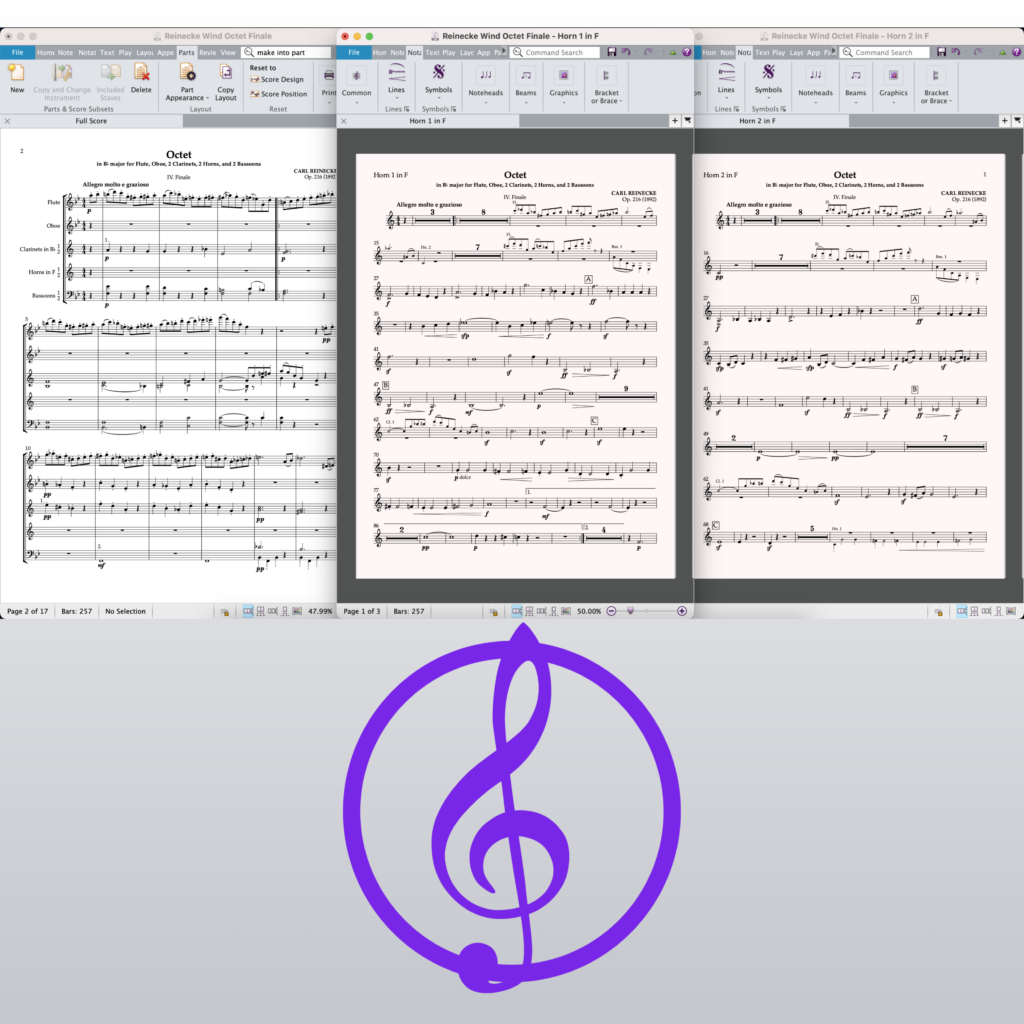Image resolution: width=1024 pixels, height=1024 pixels.
Task: Click Save icon in Horn 2 in F window
Action: click(x=942, y=52)
